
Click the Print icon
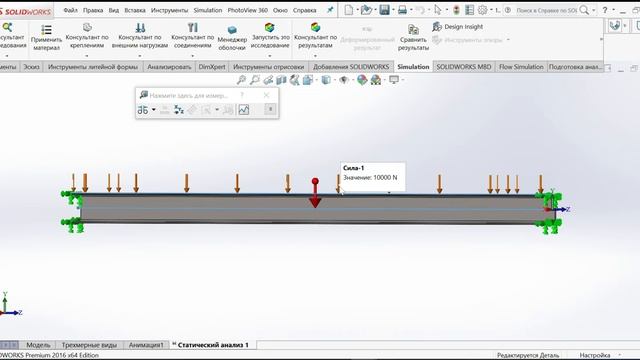[x=402, y=10]
